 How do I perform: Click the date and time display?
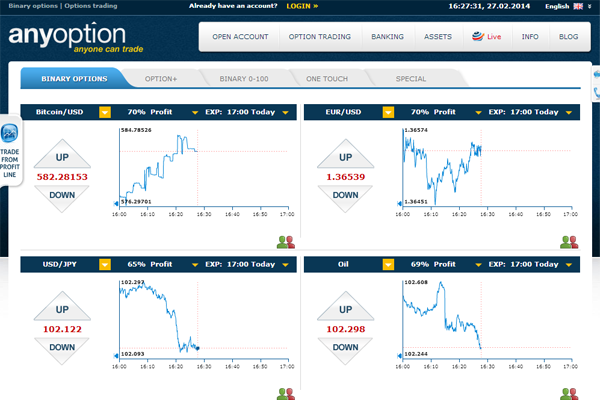pos(489,6)
